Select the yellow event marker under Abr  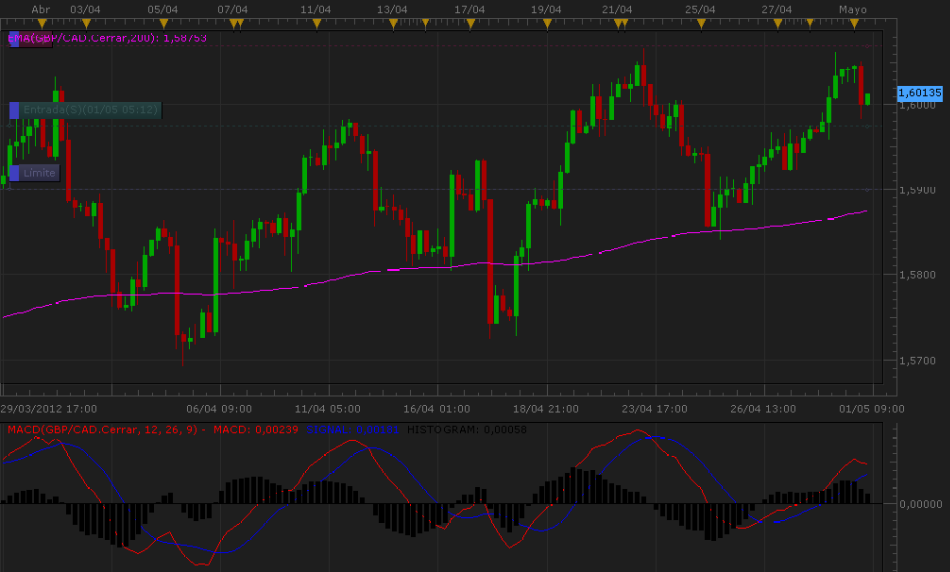pyautogui.click(x=42, y=22)
